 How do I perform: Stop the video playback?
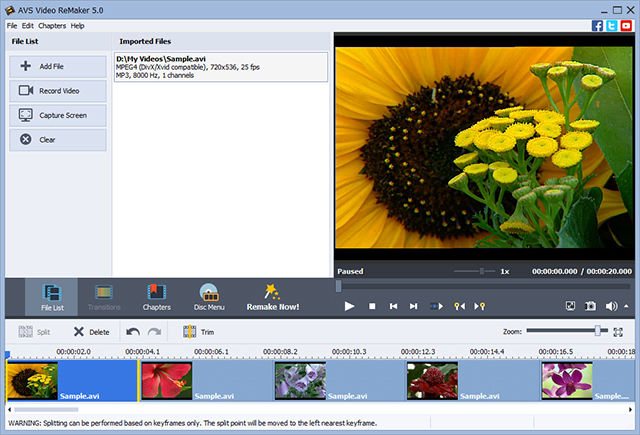coord(372,306)
